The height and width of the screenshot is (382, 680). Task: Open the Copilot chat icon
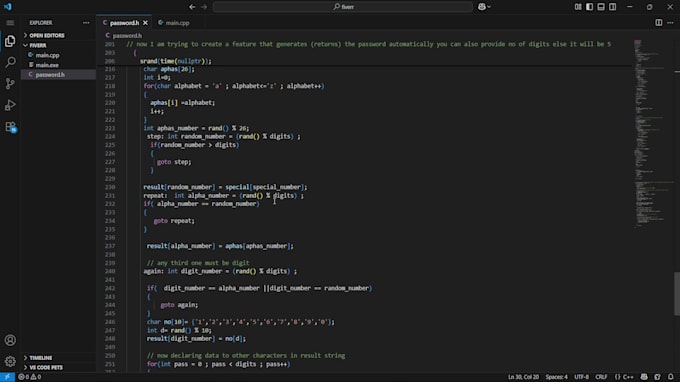point(481,7)
